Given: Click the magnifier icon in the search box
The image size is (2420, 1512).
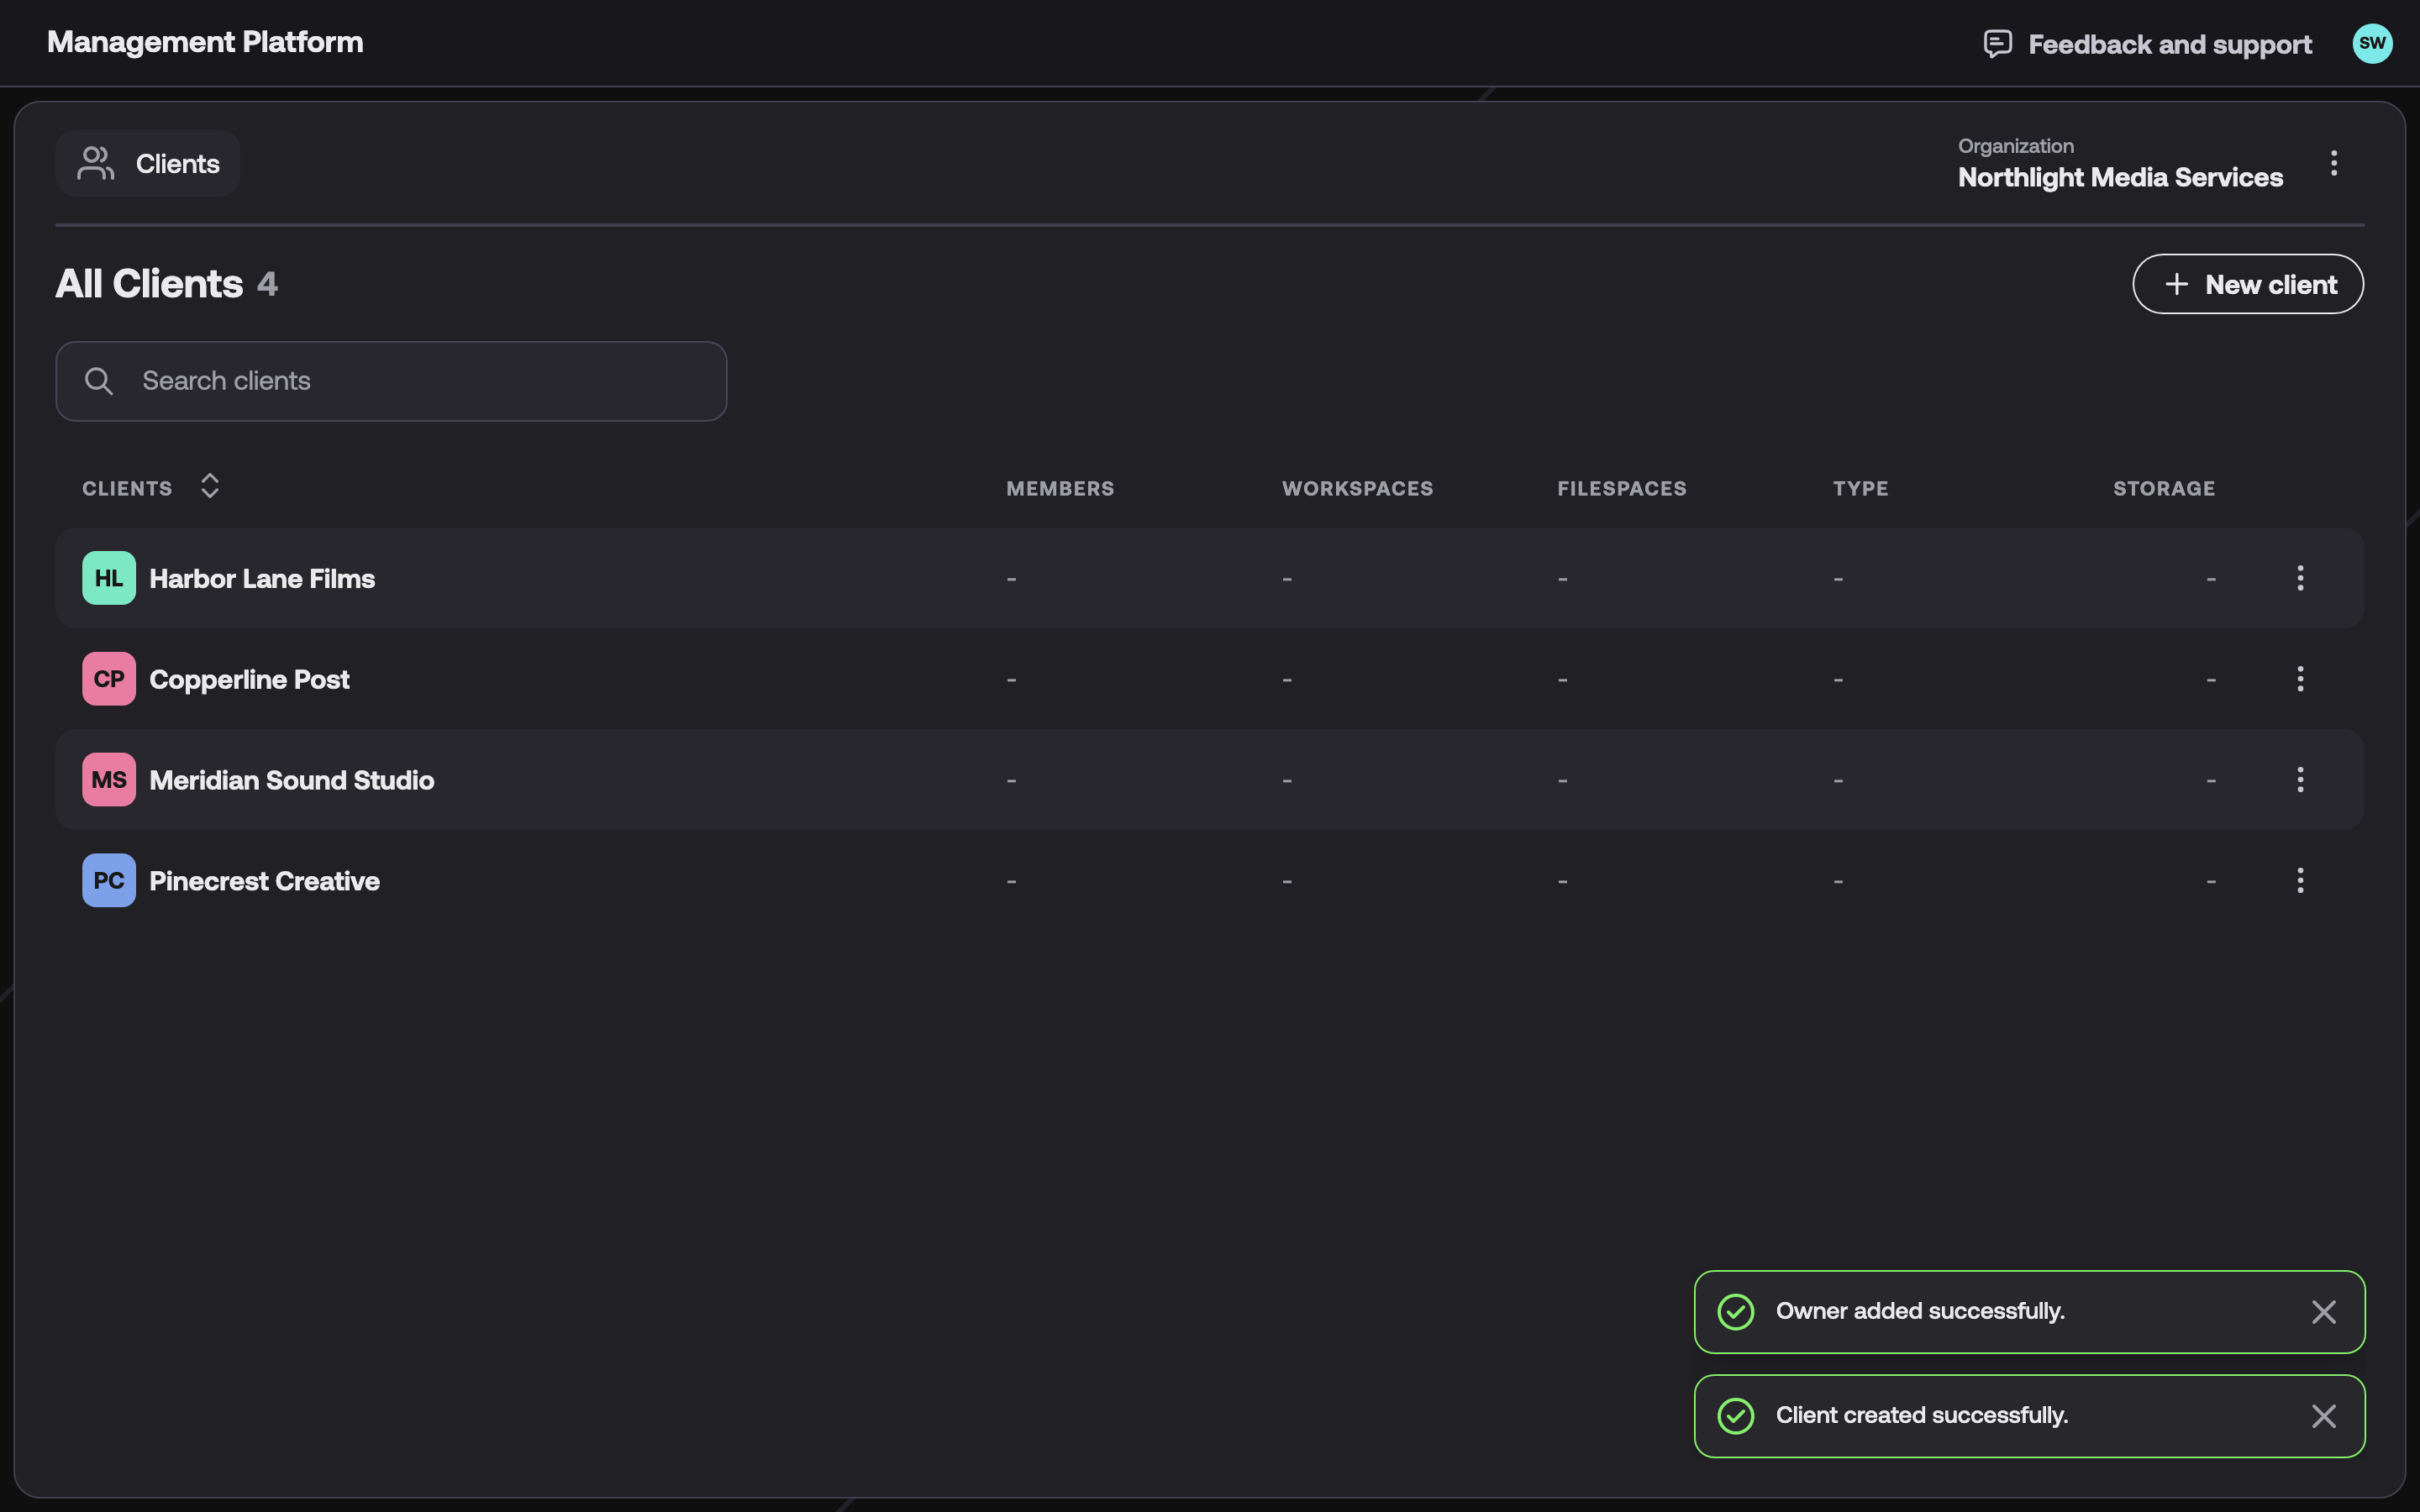Looking at the screenshot, I should 99,381.
